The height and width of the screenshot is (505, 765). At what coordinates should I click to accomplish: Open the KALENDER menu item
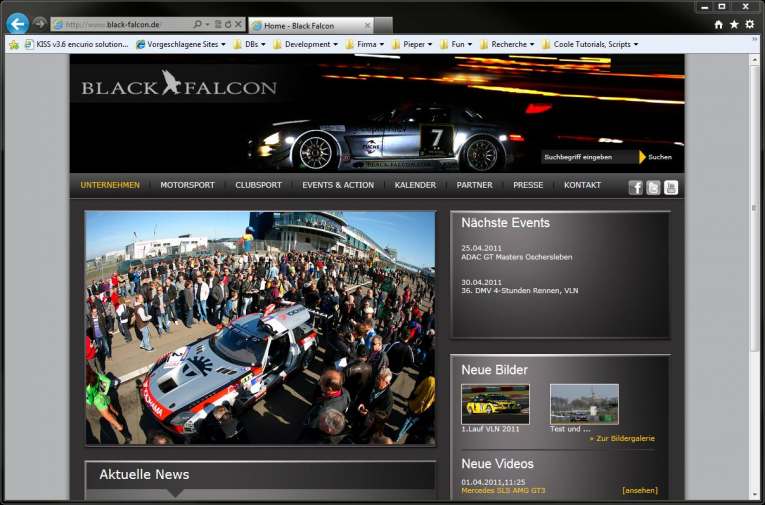pos(415,185)
